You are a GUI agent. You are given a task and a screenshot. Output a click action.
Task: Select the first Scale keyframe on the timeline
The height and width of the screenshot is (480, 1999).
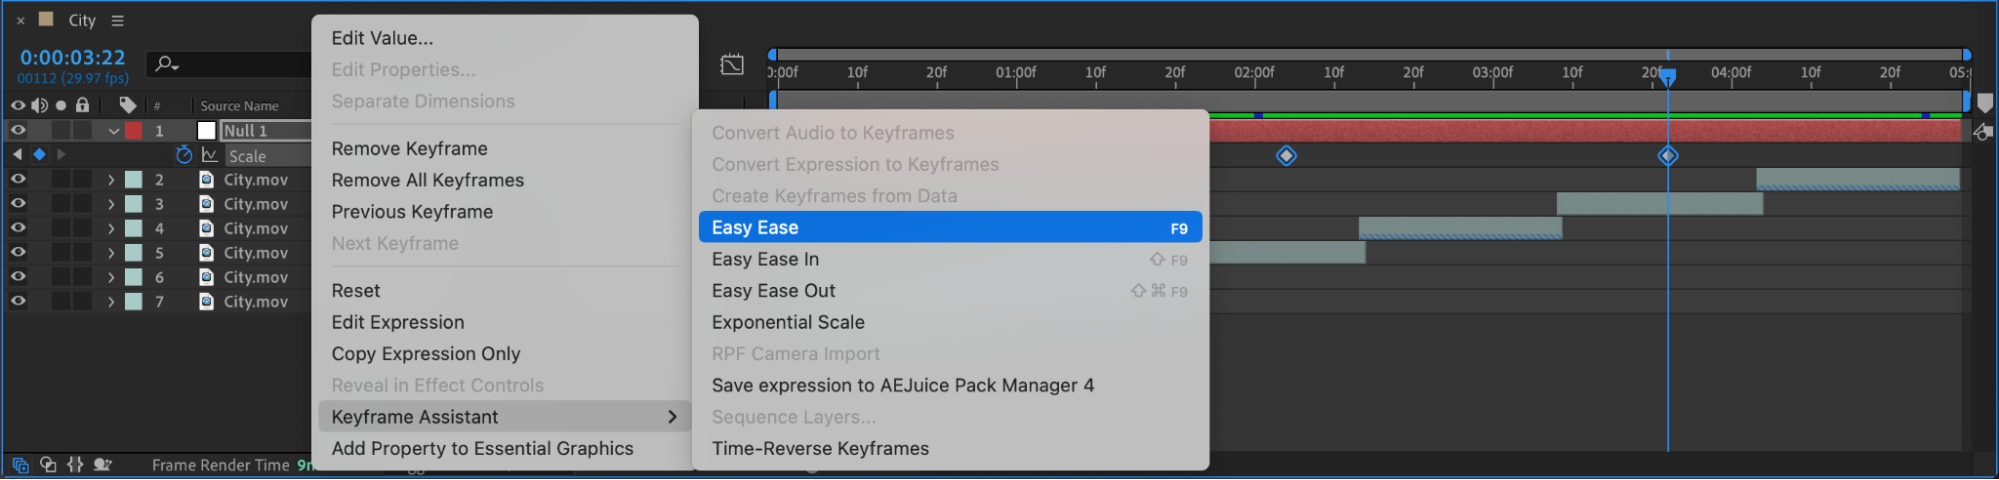pos(1286,156)
